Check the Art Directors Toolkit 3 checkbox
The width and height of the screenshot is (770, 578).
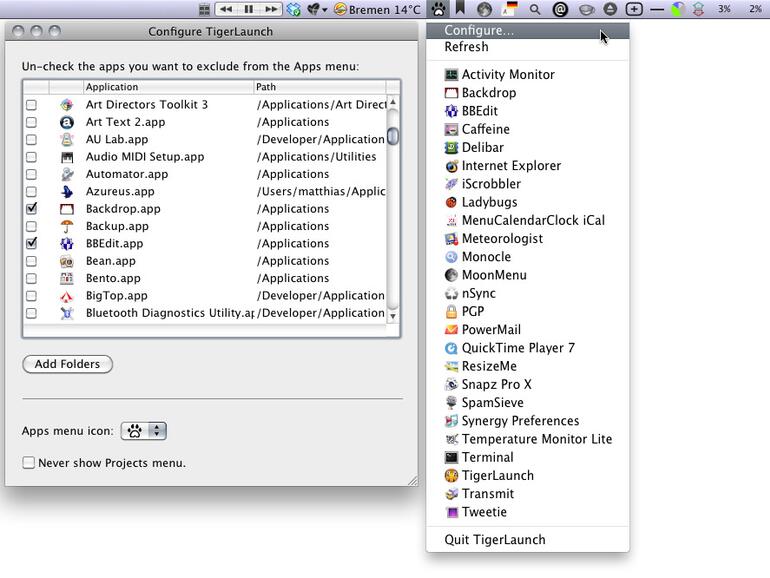coord(31,105)
